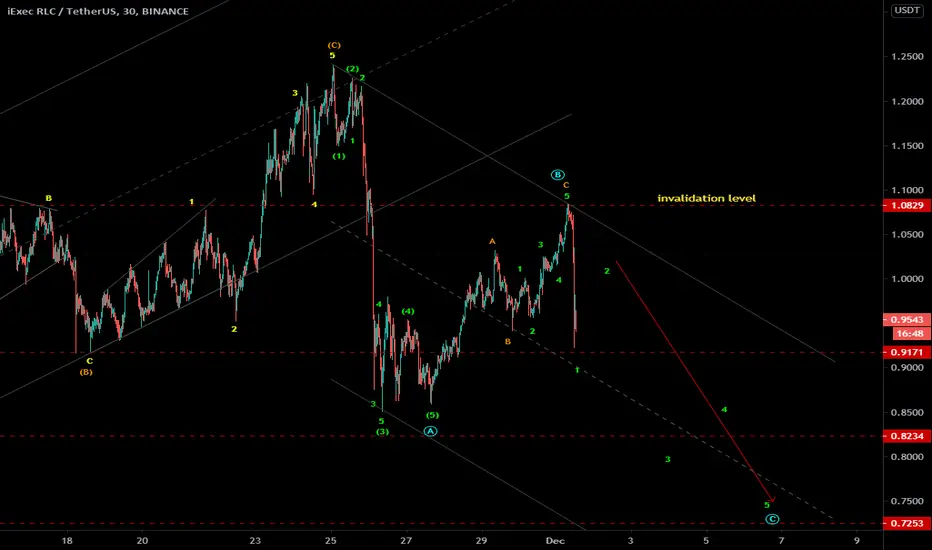Select the green (5) wave label

coord(432,415)
